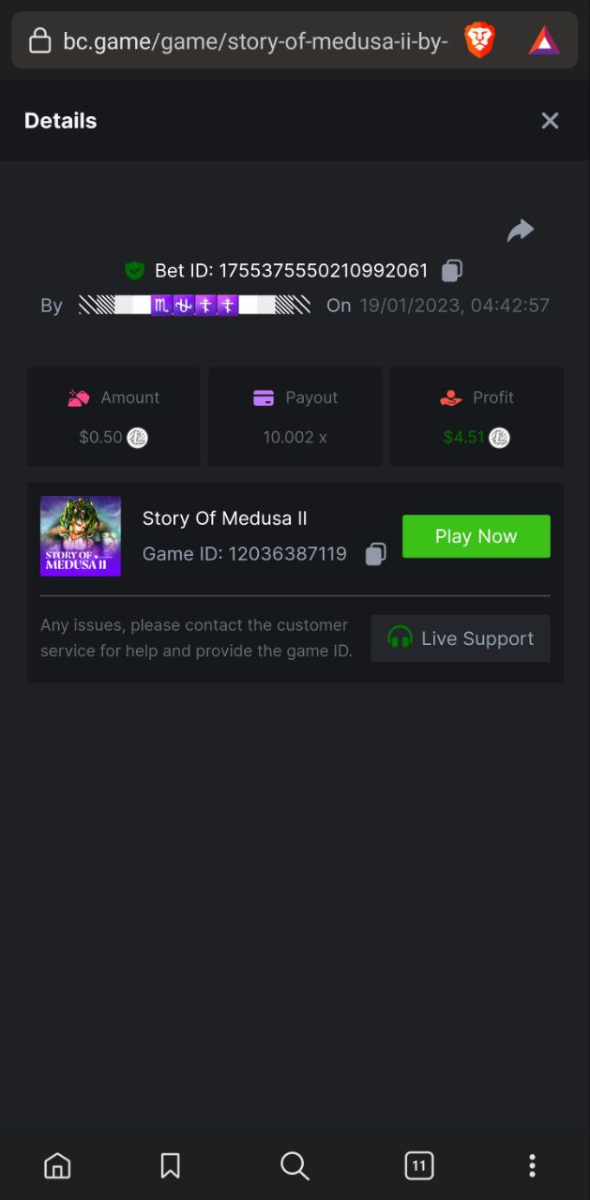This screenshot has width=590, height=1200.
Task: Copy the Bet ID to clipboard
Action: 452,270
